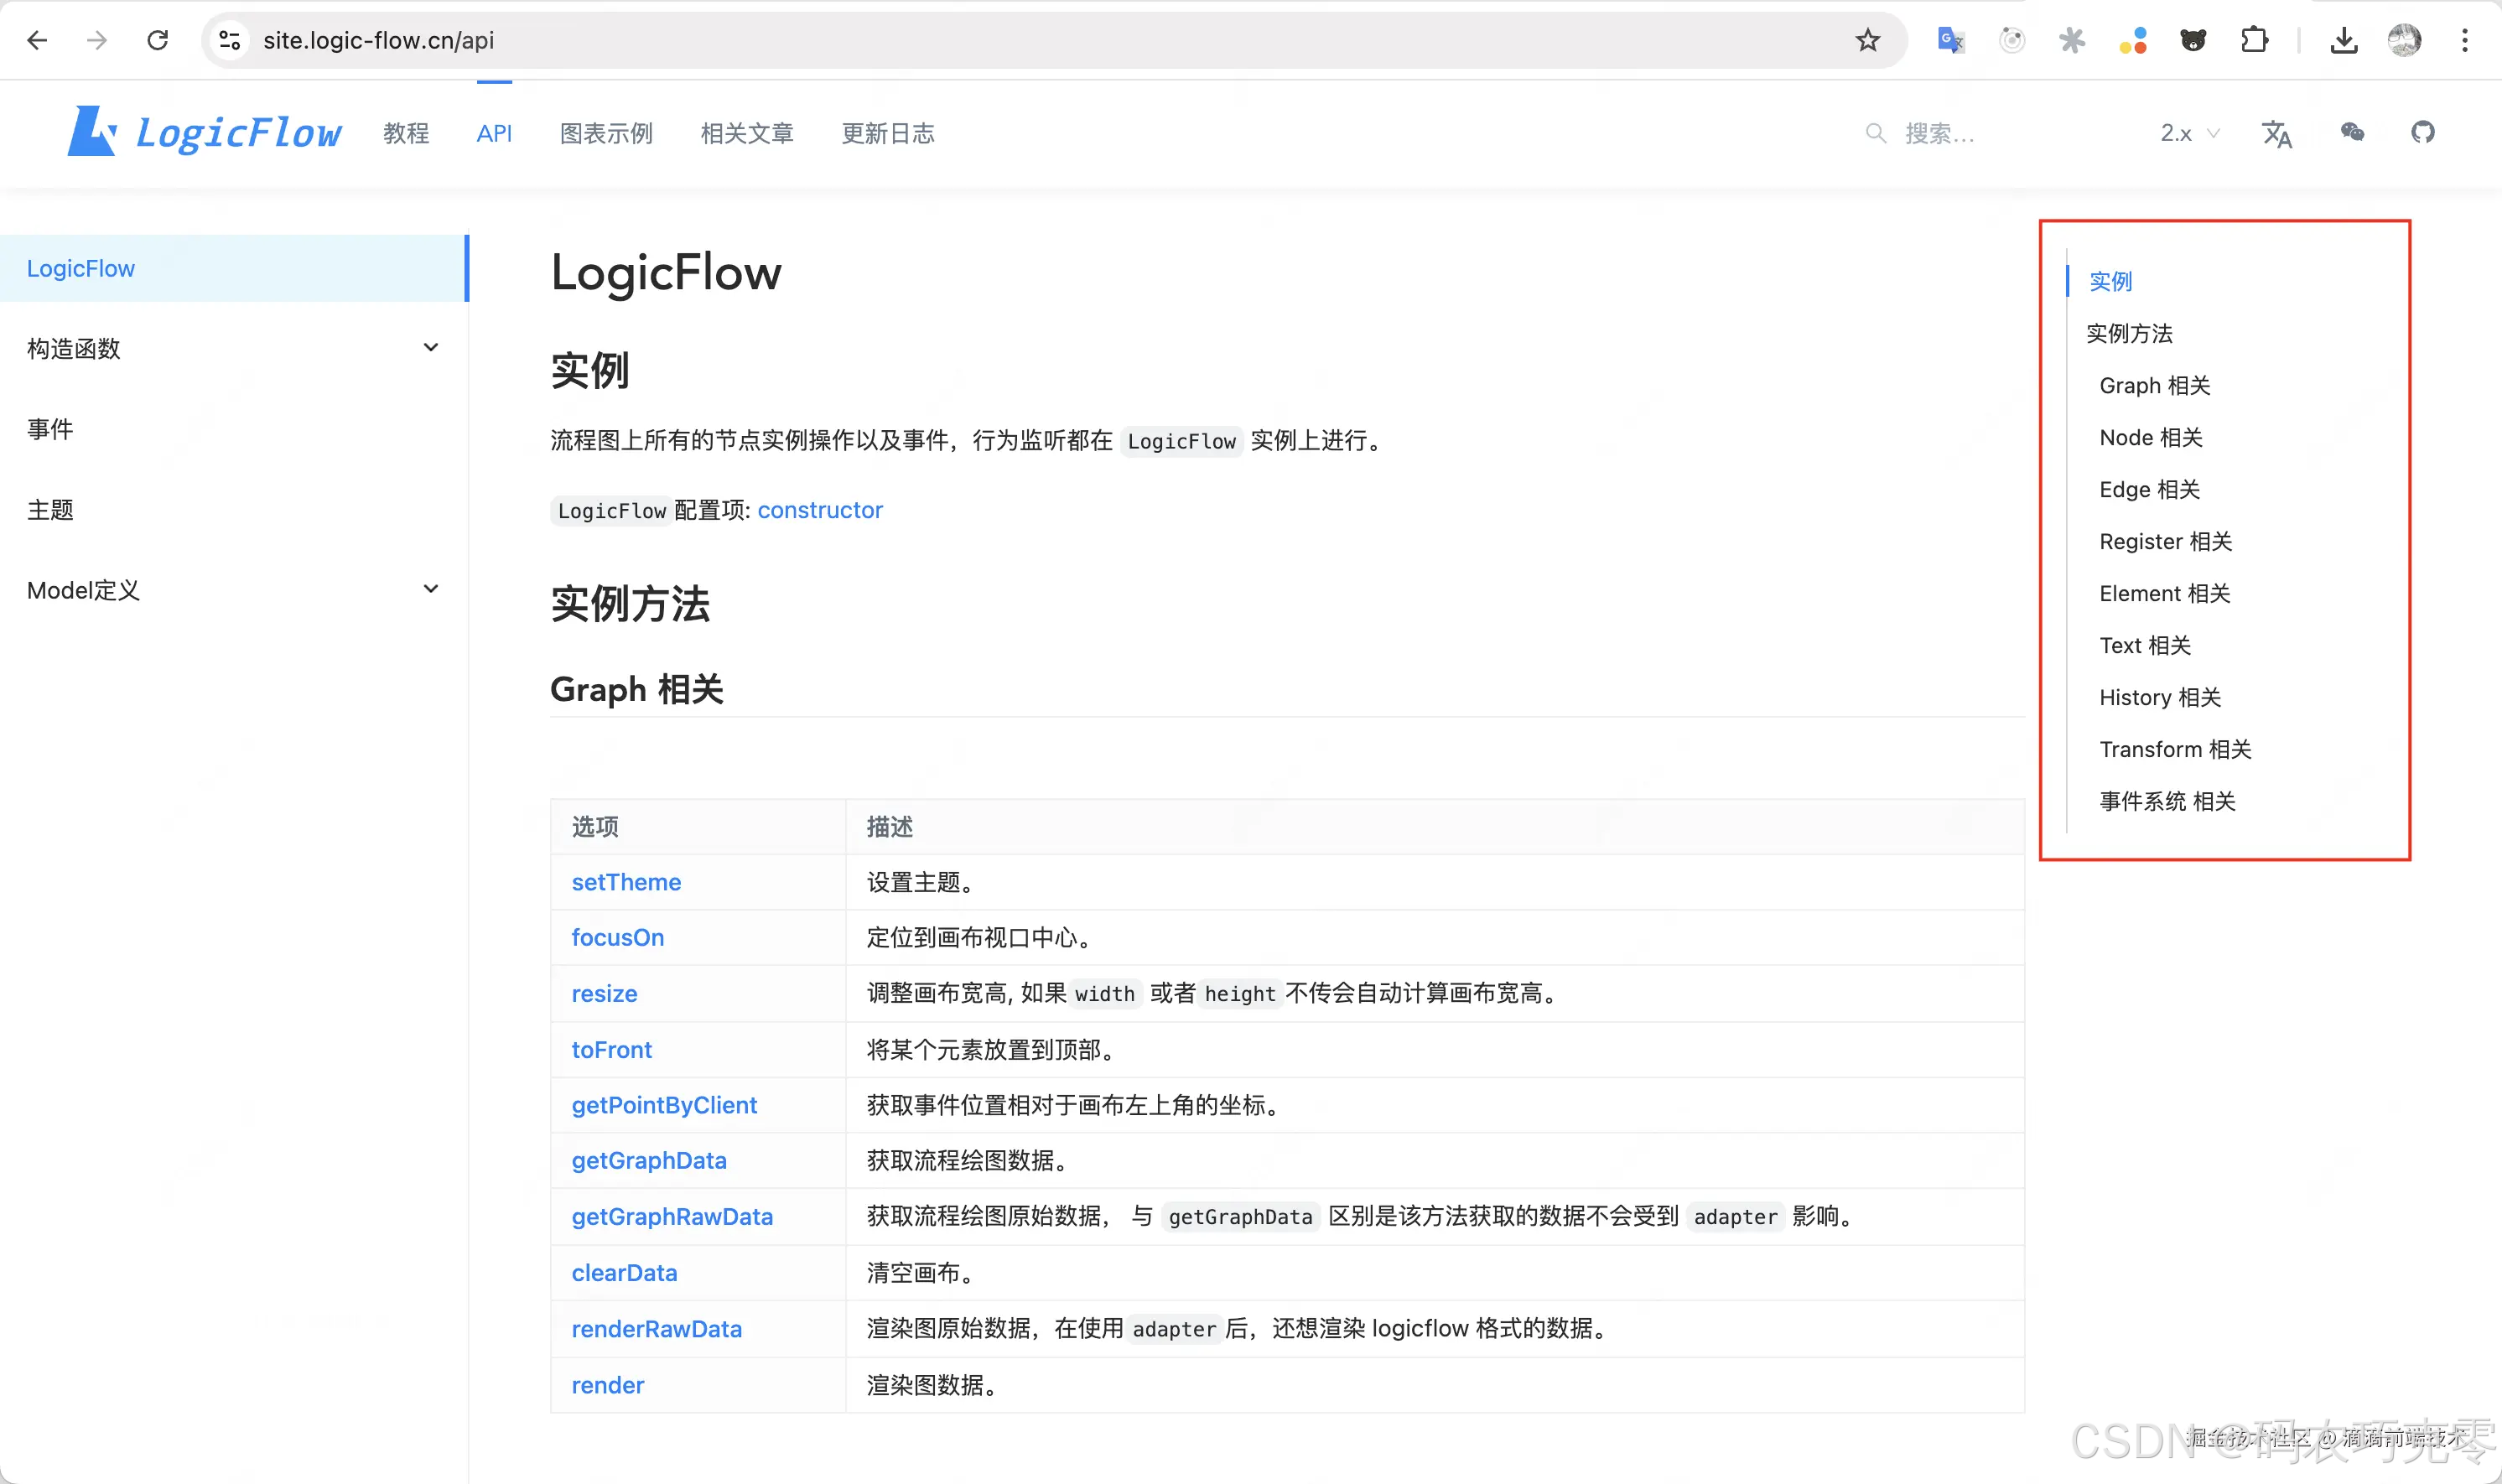Switch language via the translation icon

[2277, 133]
